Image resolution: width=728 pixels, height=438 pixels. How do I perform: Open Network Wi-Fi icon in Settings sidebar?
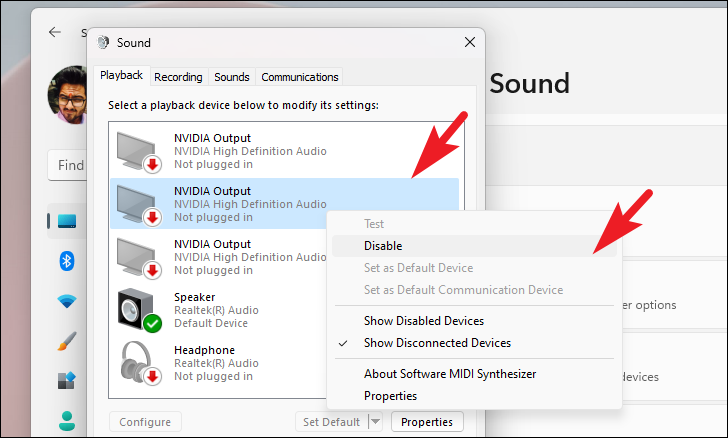click(x=67, y=301)
